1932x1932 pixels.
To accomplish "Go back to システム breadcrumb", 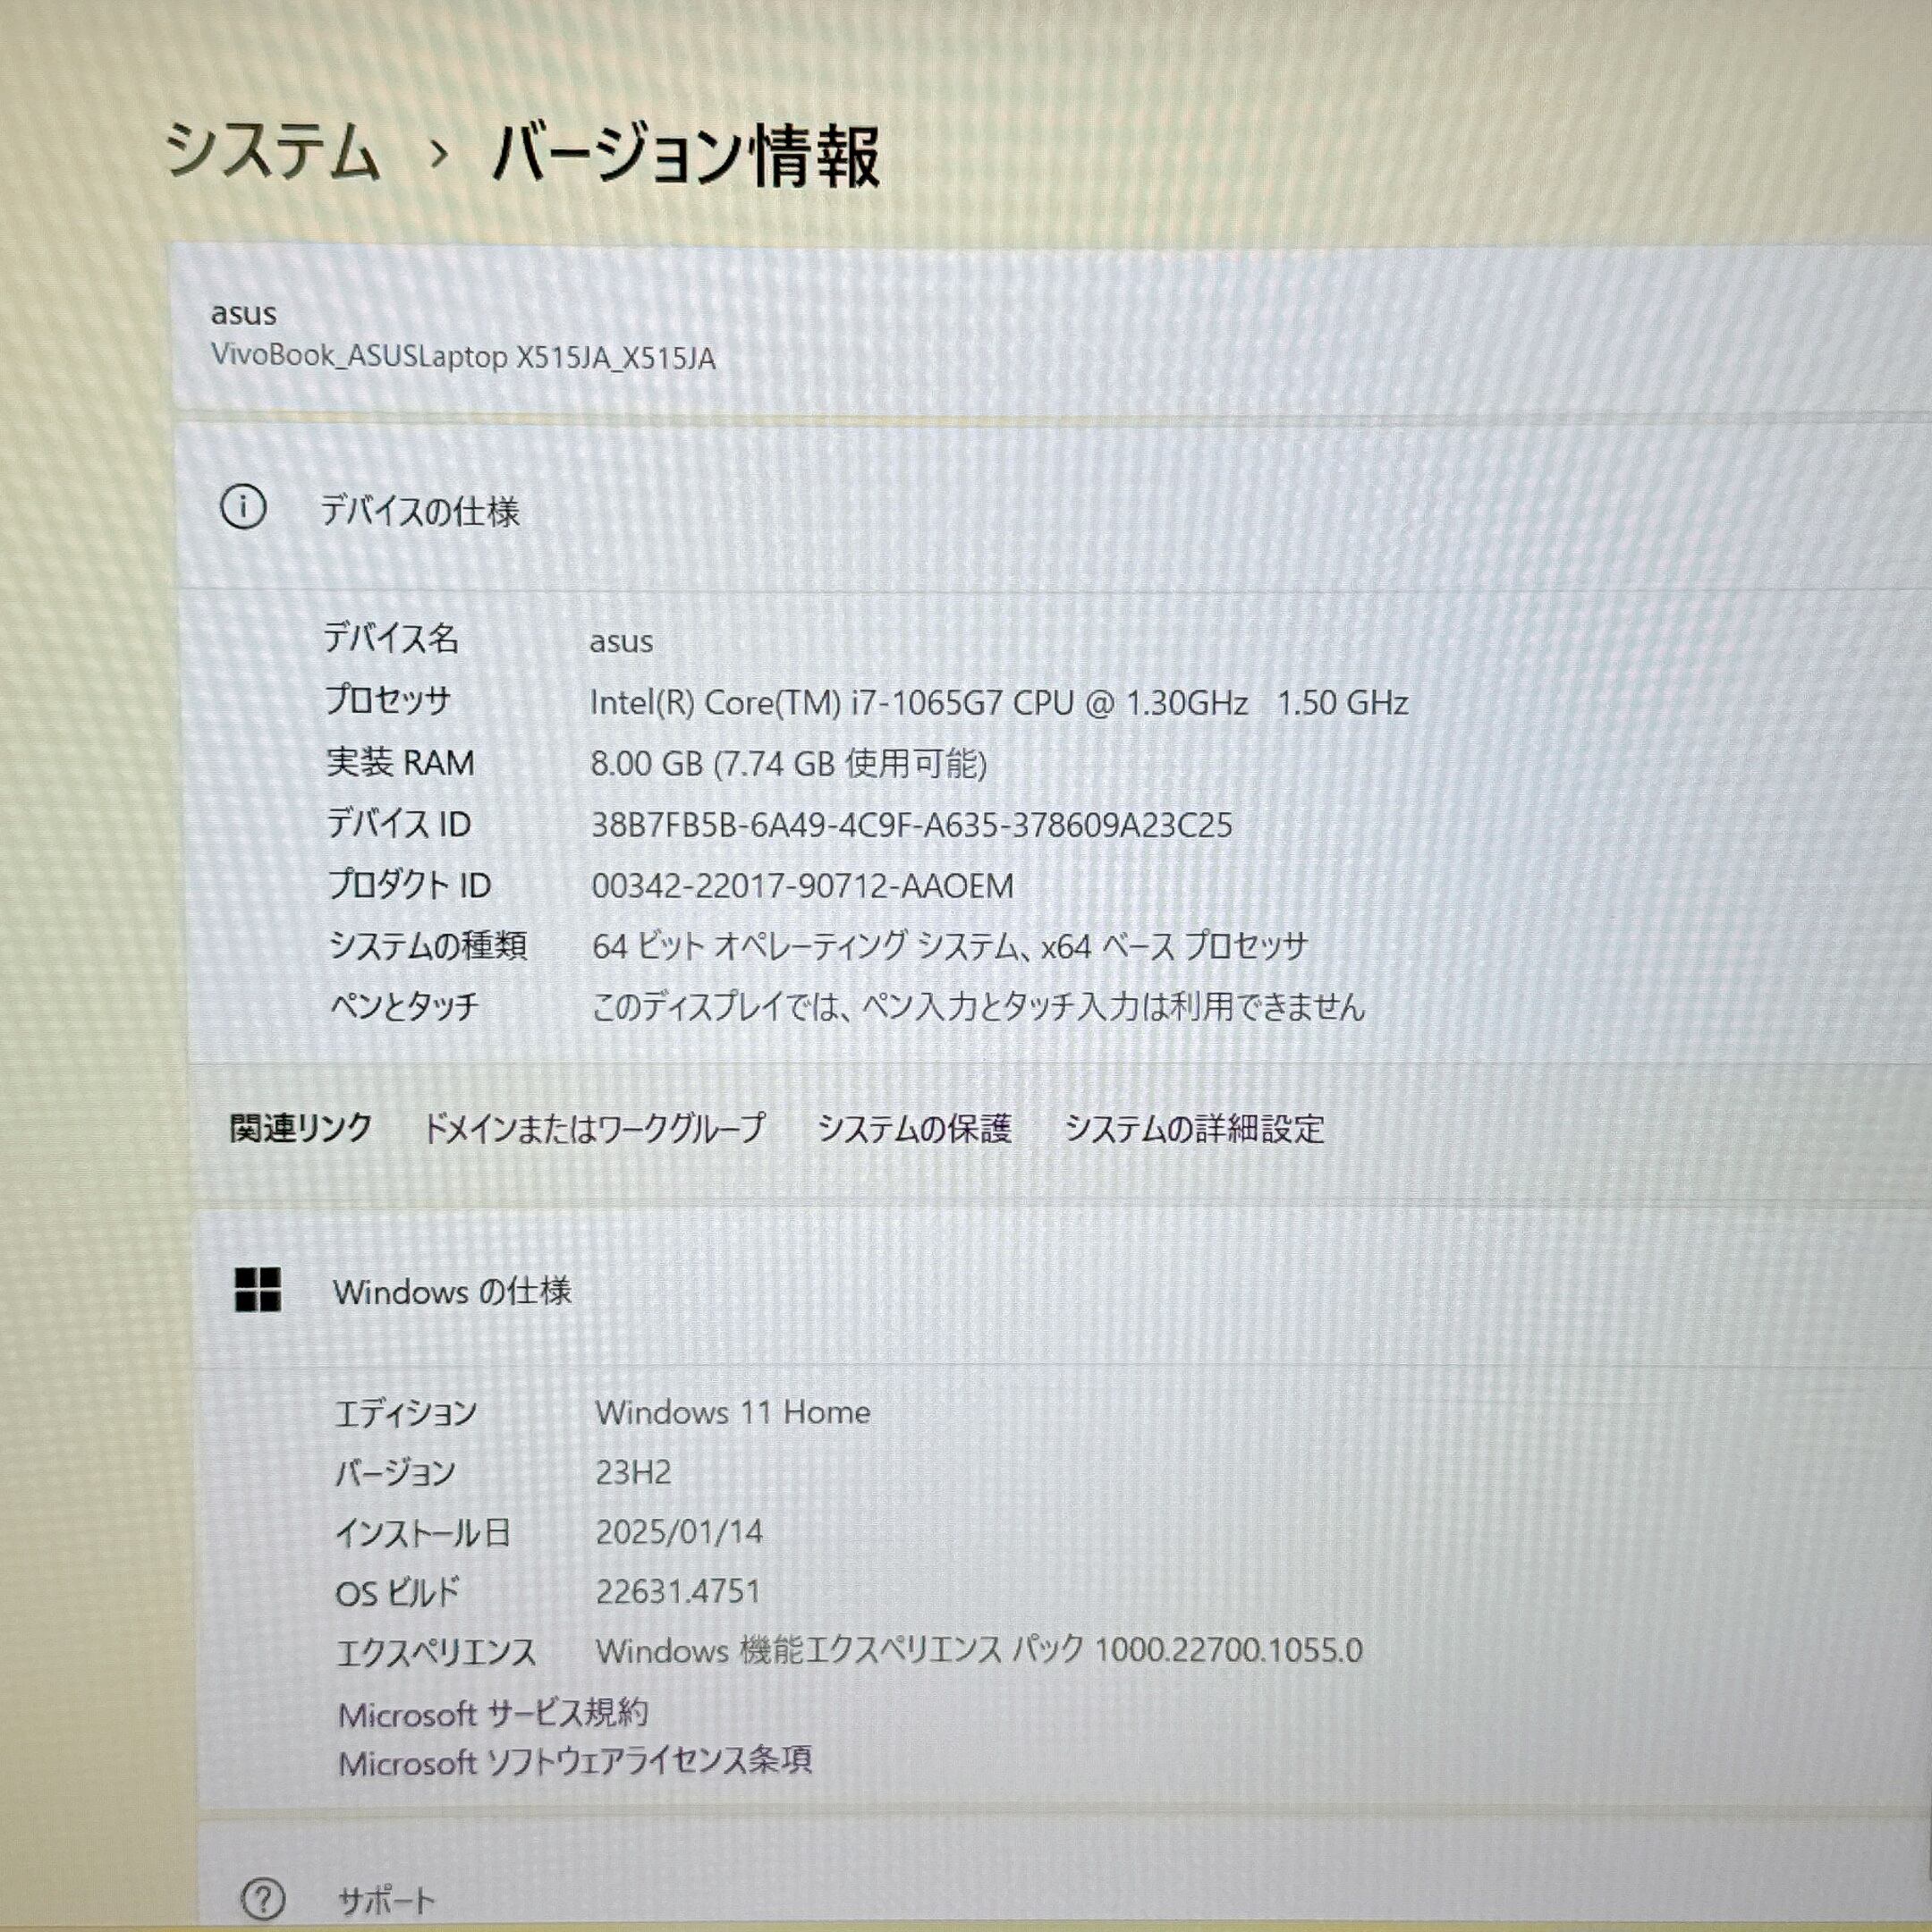I will pos(272,153).
